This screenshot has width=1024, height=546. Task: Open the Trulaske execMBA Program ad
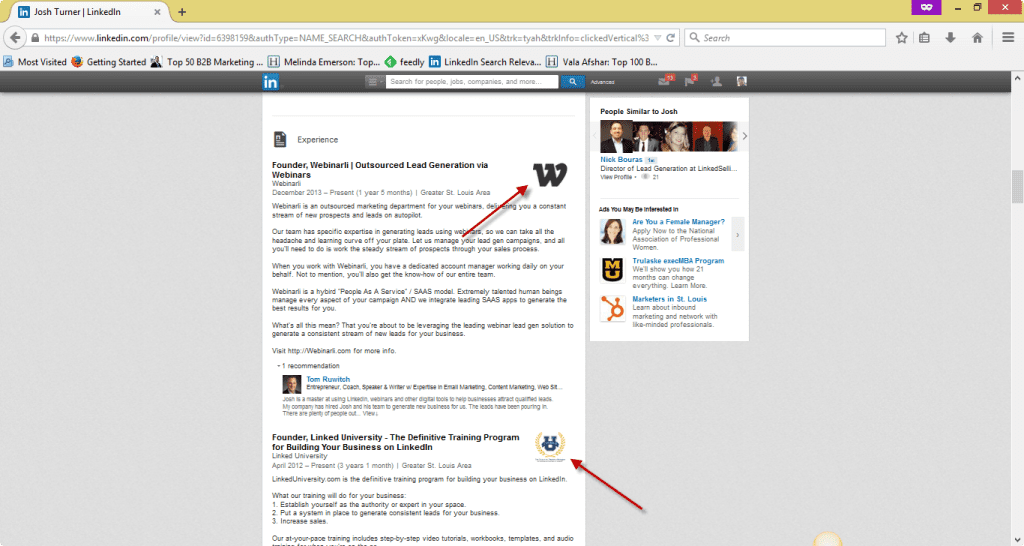click(678, 261)
